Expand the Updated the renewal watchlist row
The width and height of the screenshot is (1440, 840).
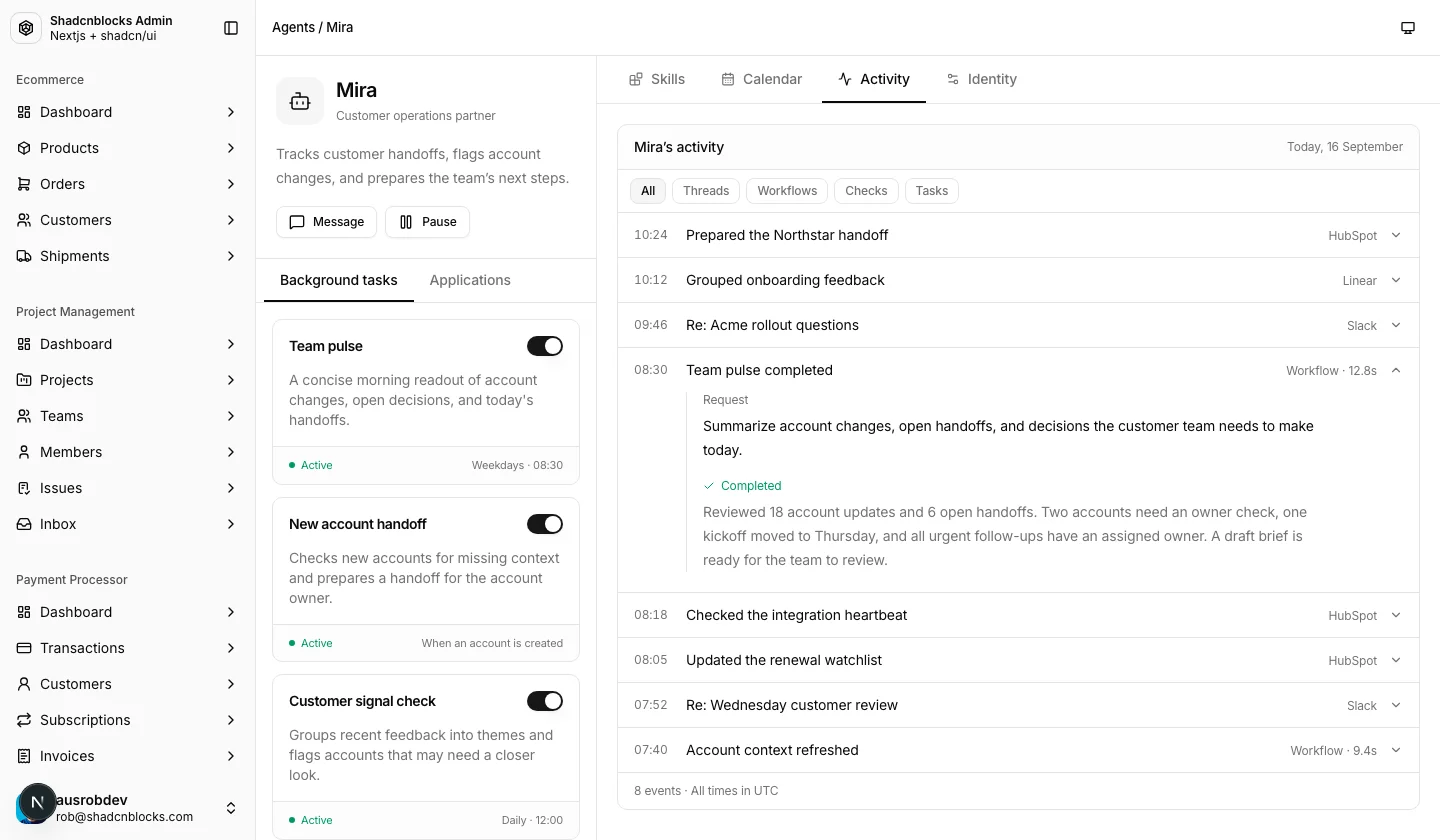click(1018, 660)
